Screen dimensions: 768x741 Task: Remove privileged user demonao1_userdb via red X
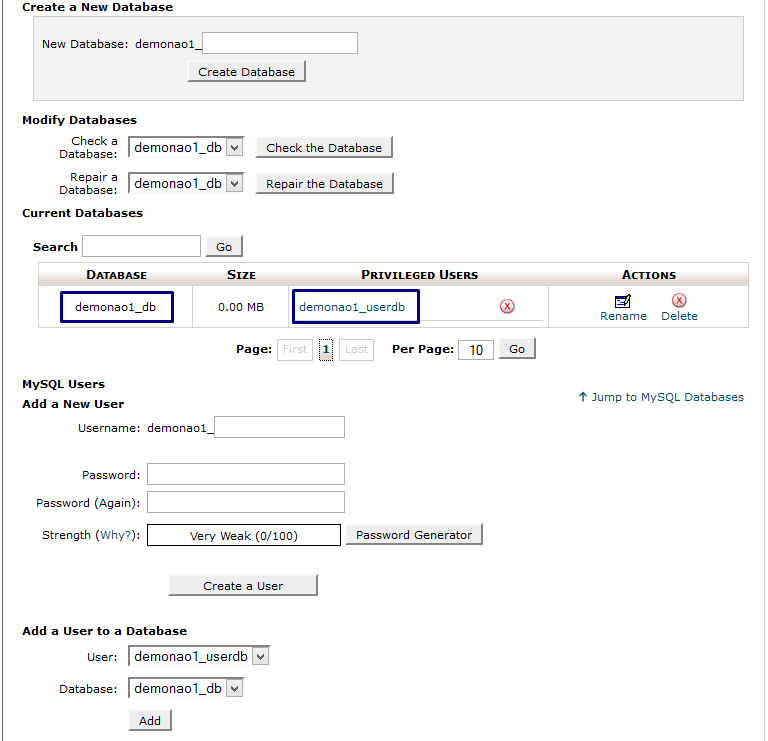click(507, 306)
